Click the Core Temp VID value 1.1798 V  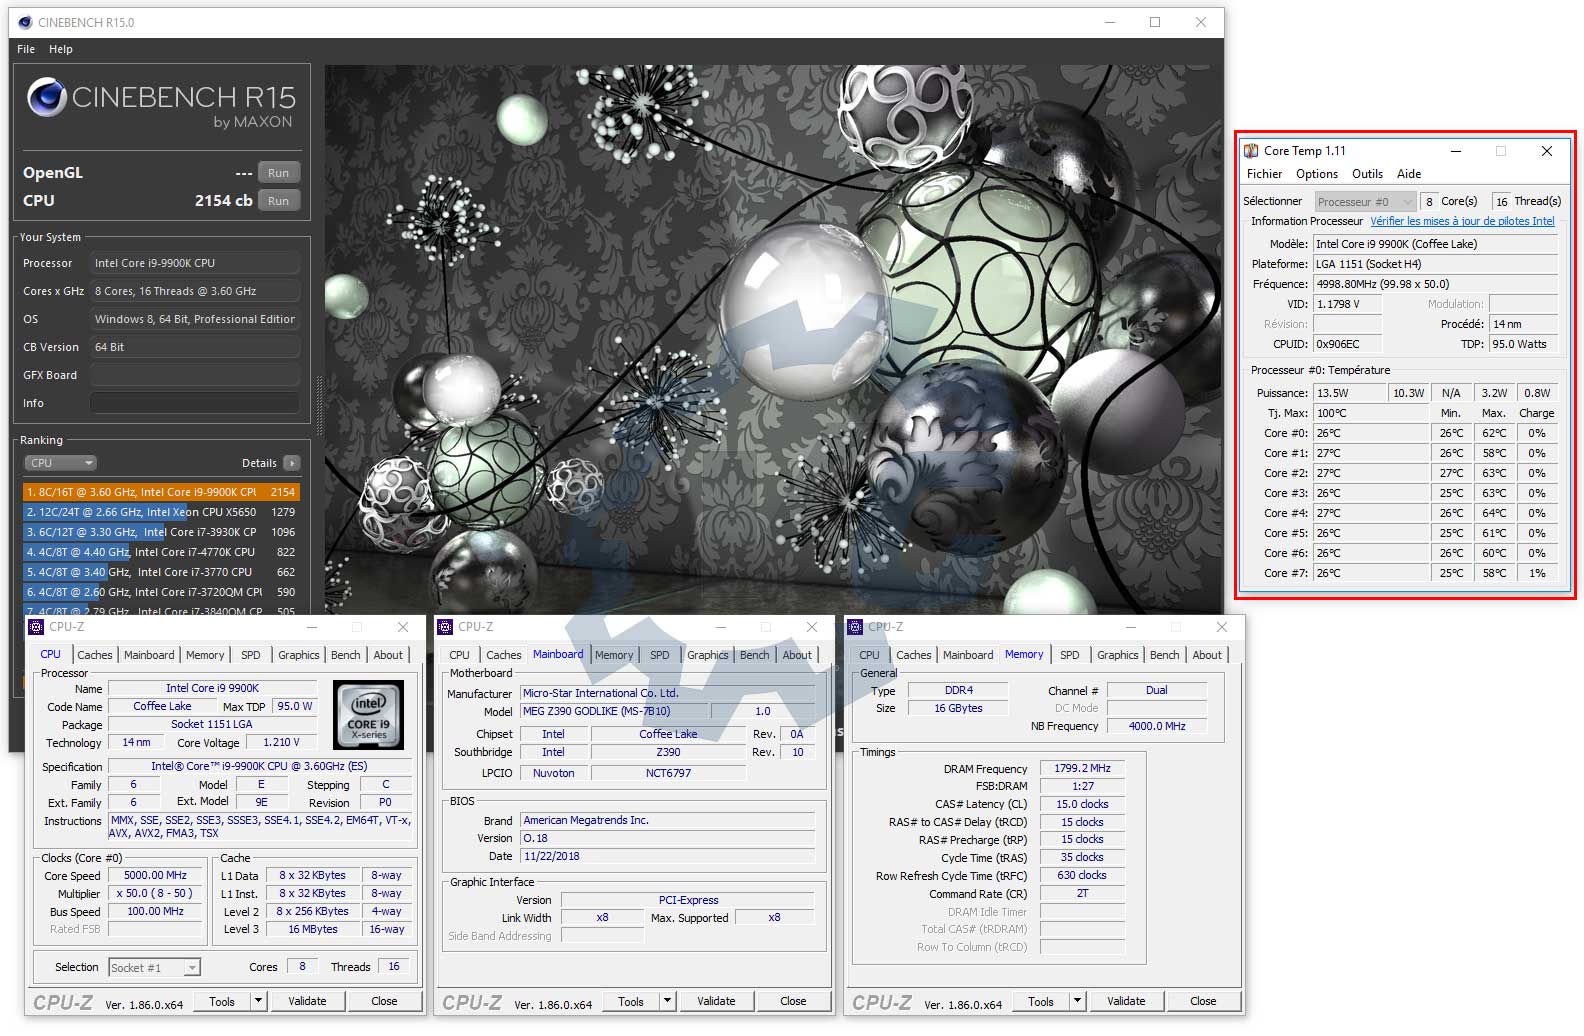[x=1347, y=304]
